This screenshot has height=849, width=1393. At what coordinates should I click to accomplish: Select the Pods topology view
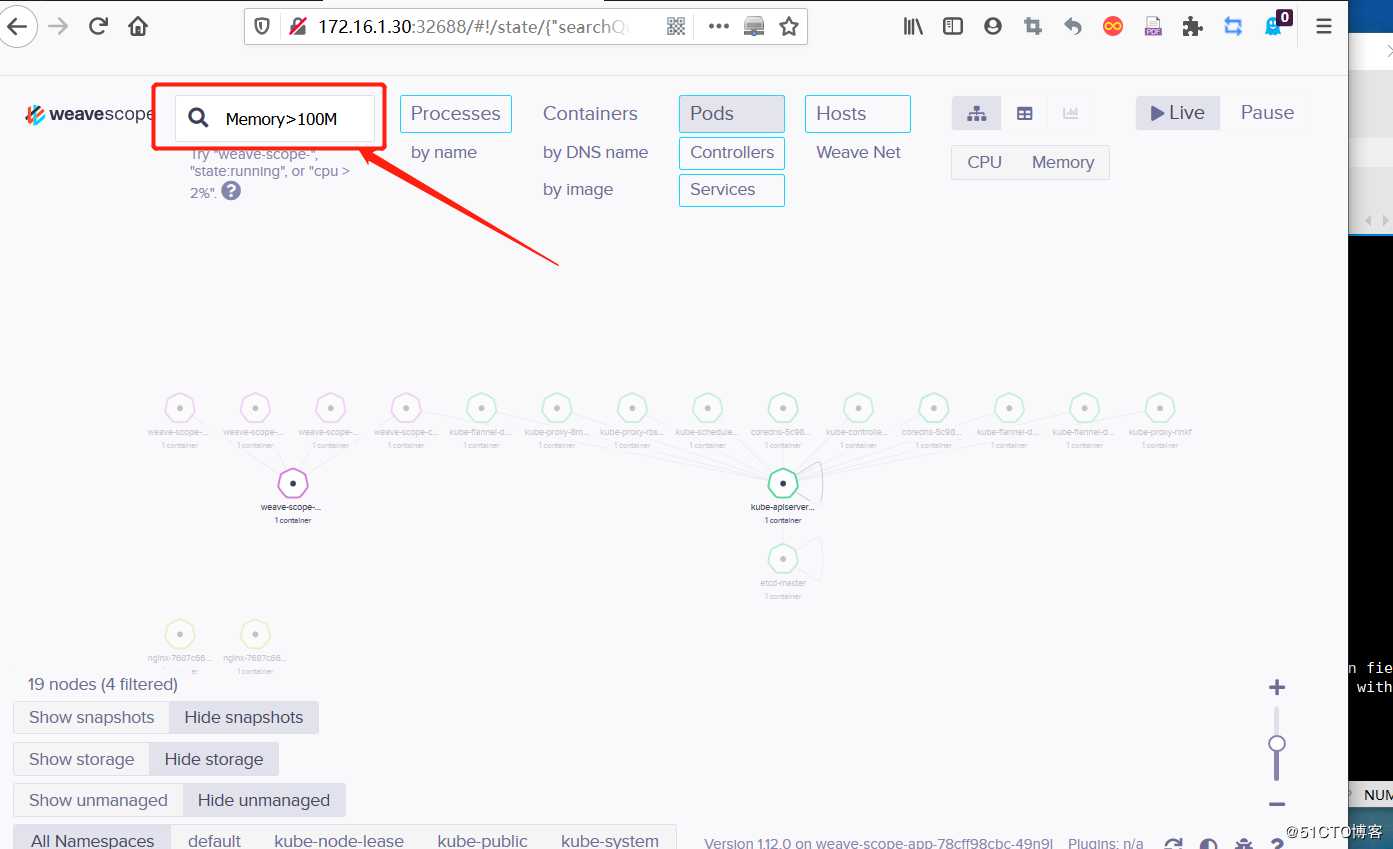pyautogui.click(x=732, y=114)
